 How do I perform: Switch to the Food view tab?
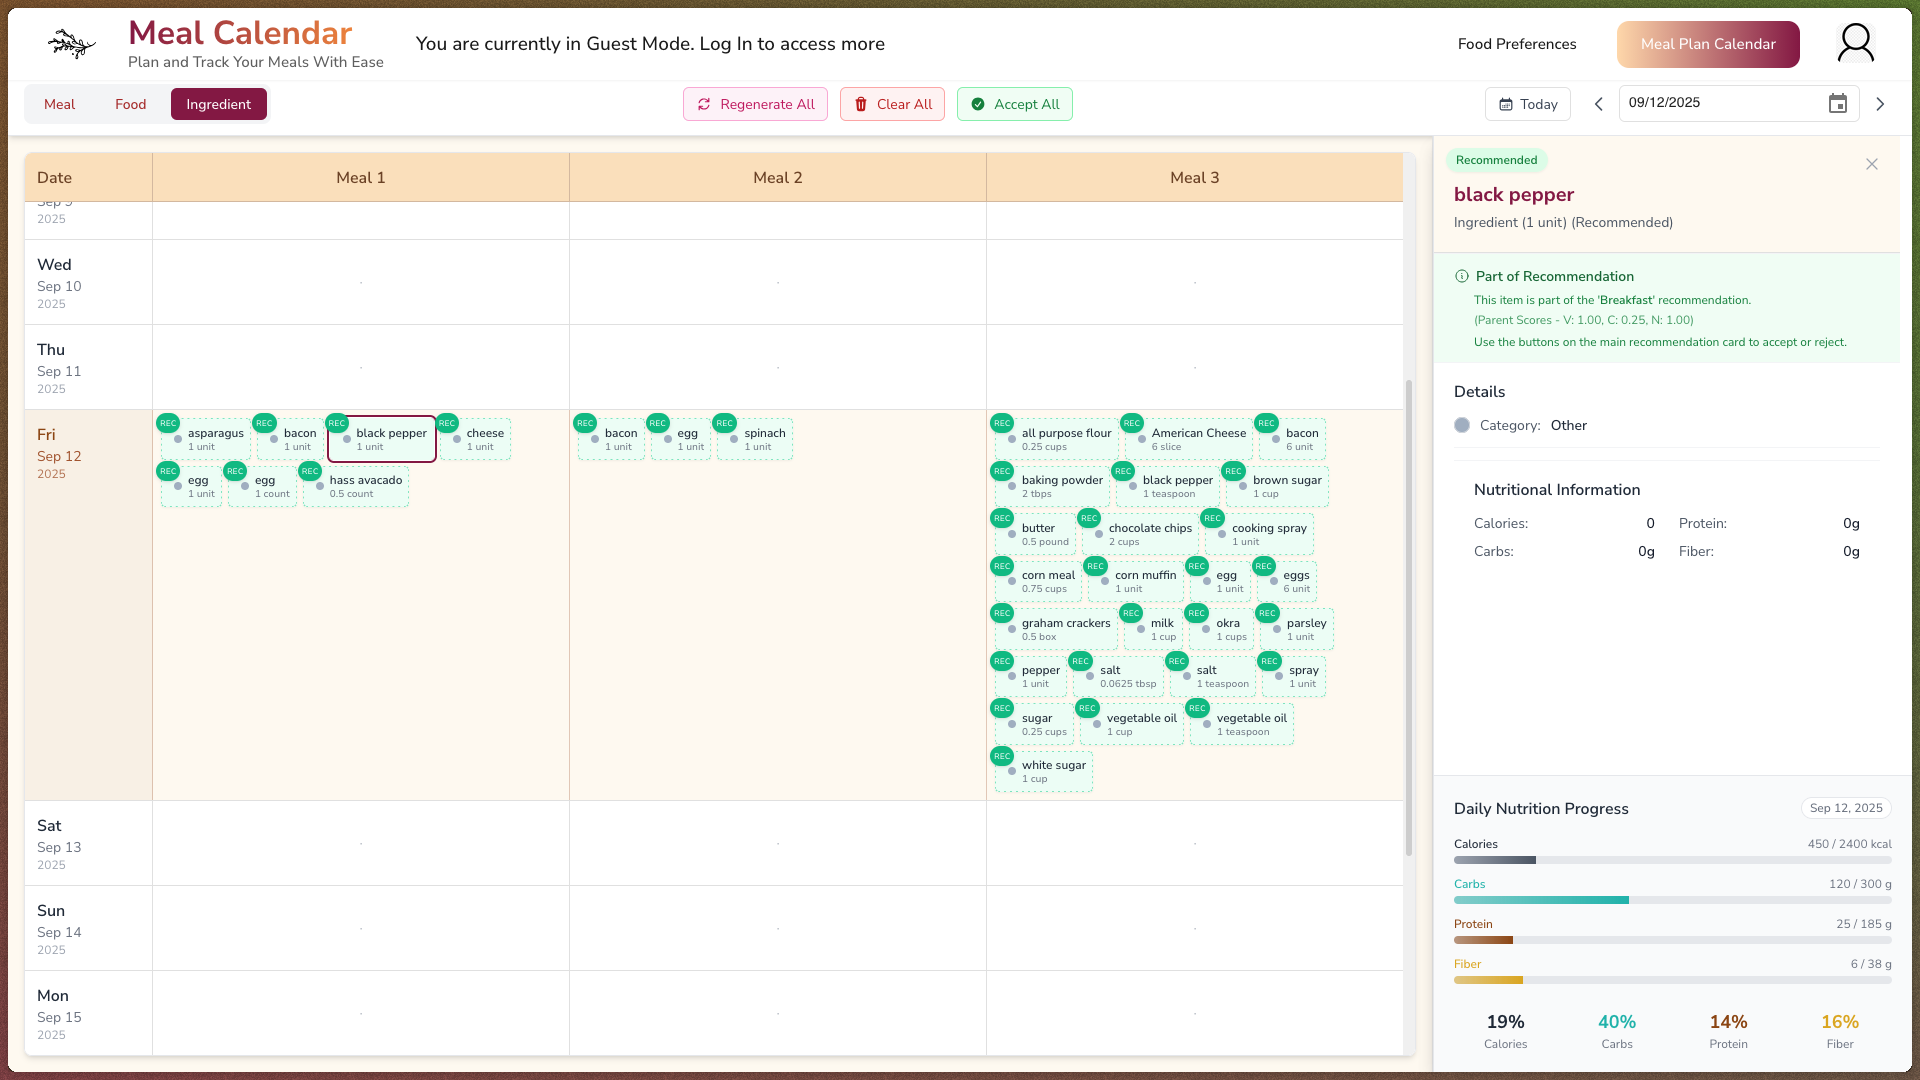130,104
